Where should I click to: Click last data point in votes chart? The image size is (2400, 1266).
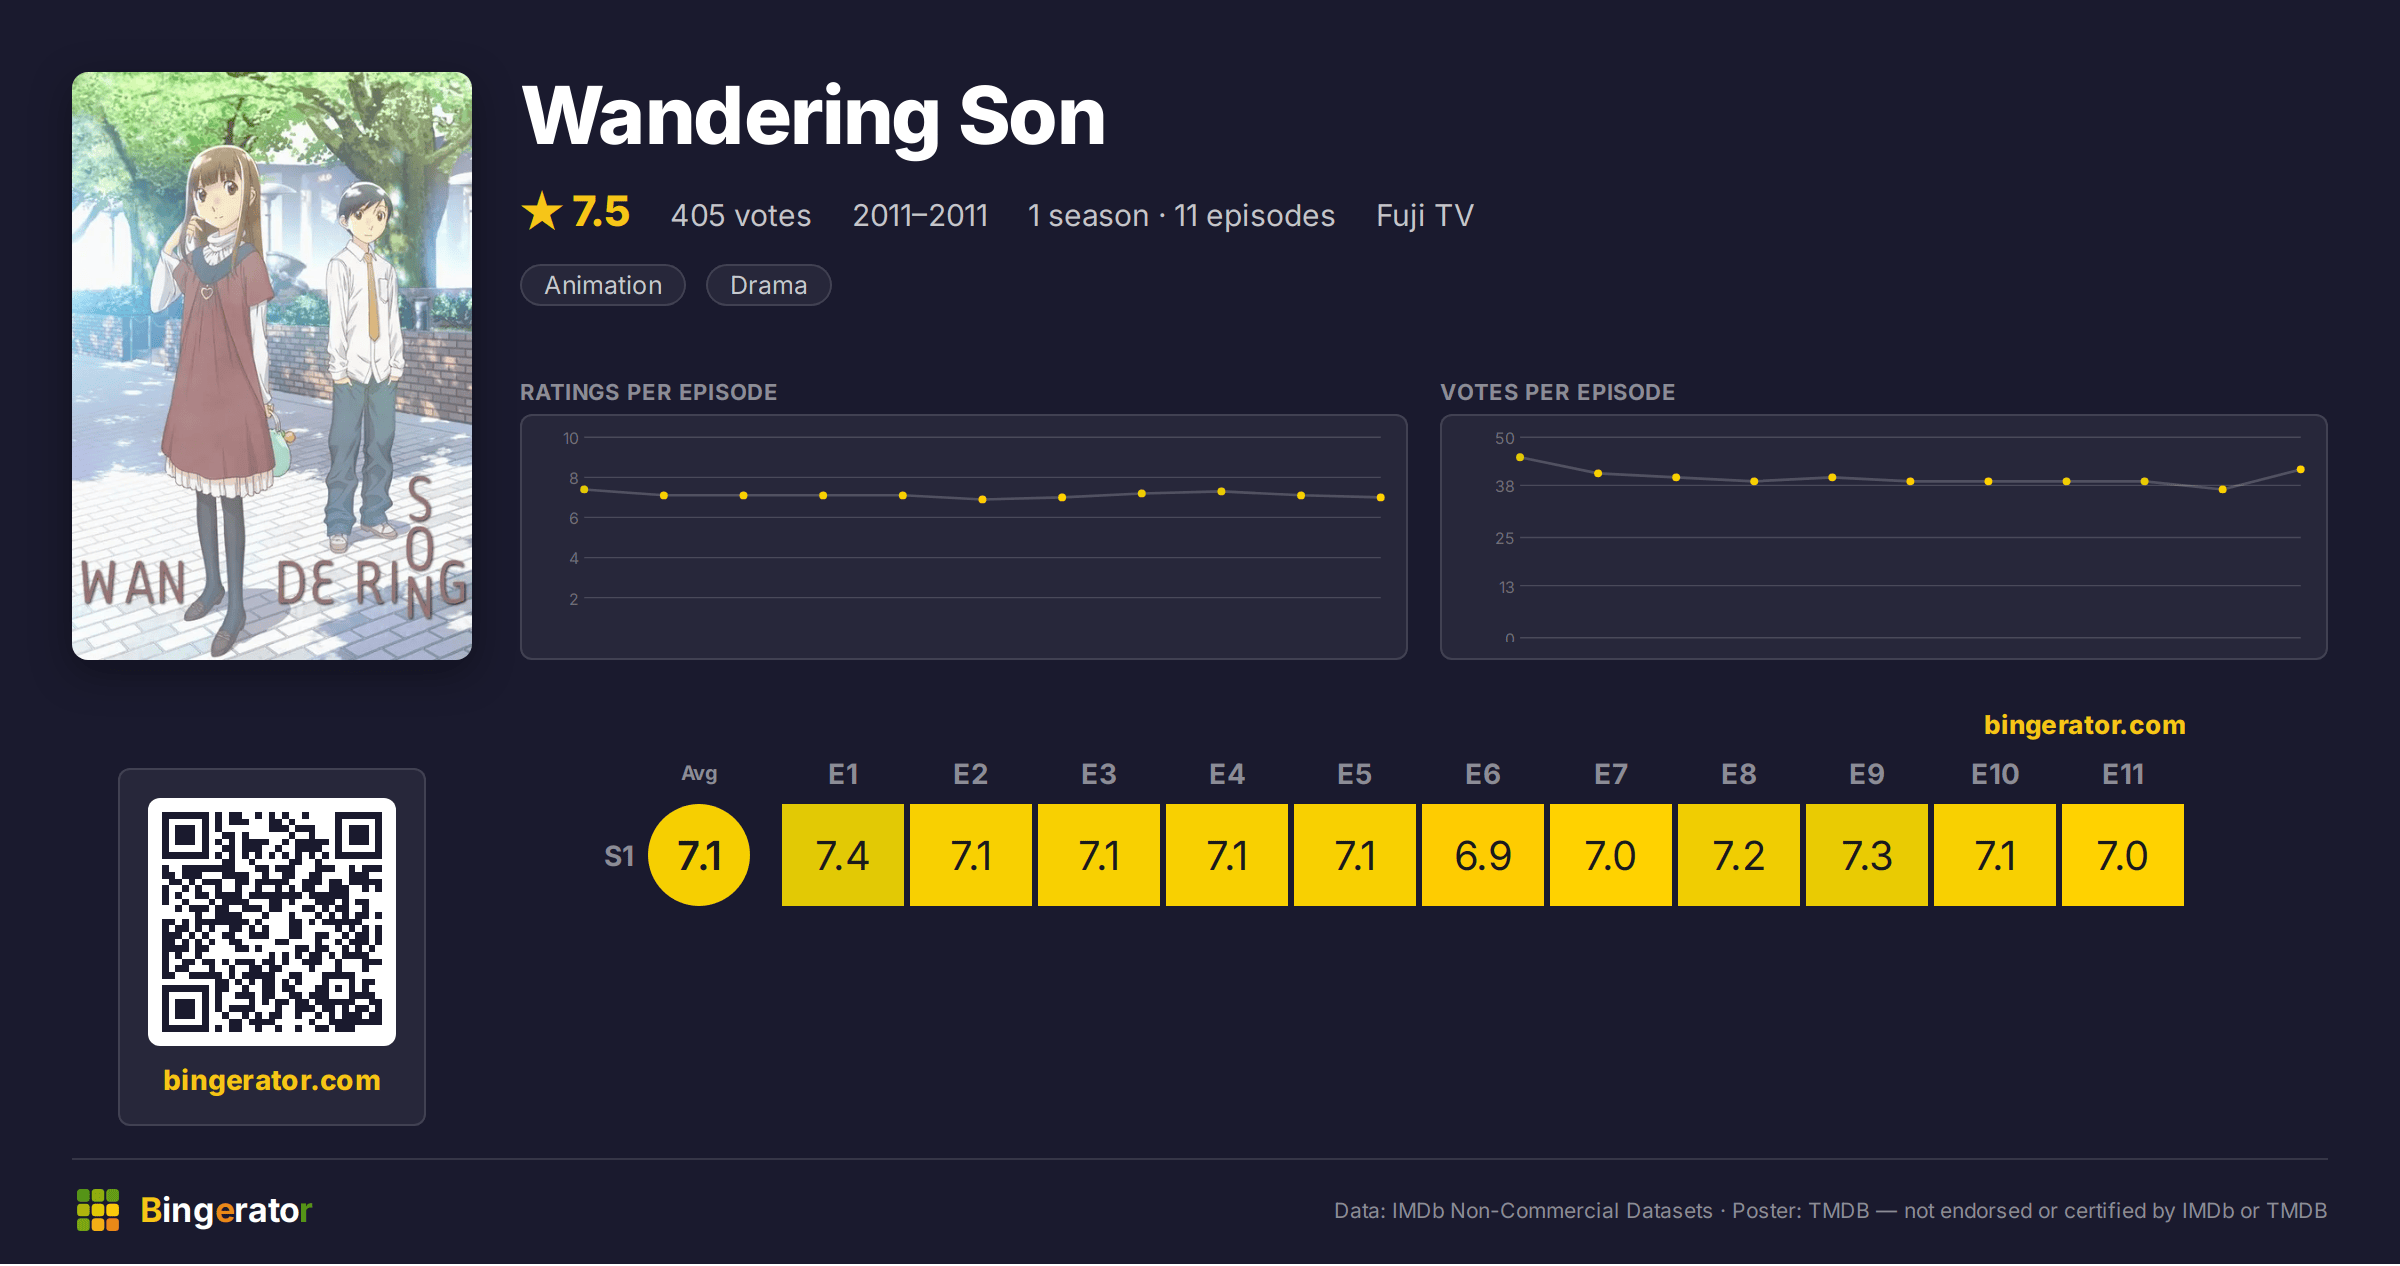click(2301, 469)
